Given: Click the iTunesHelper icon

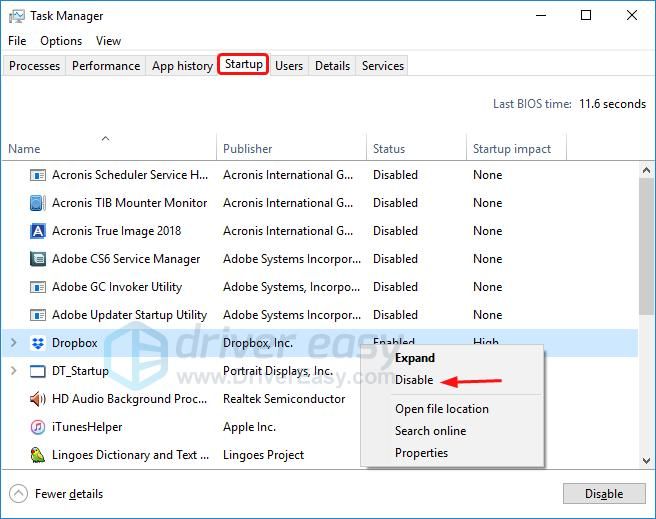Looking at the screenshot, I should coord(38,427).
